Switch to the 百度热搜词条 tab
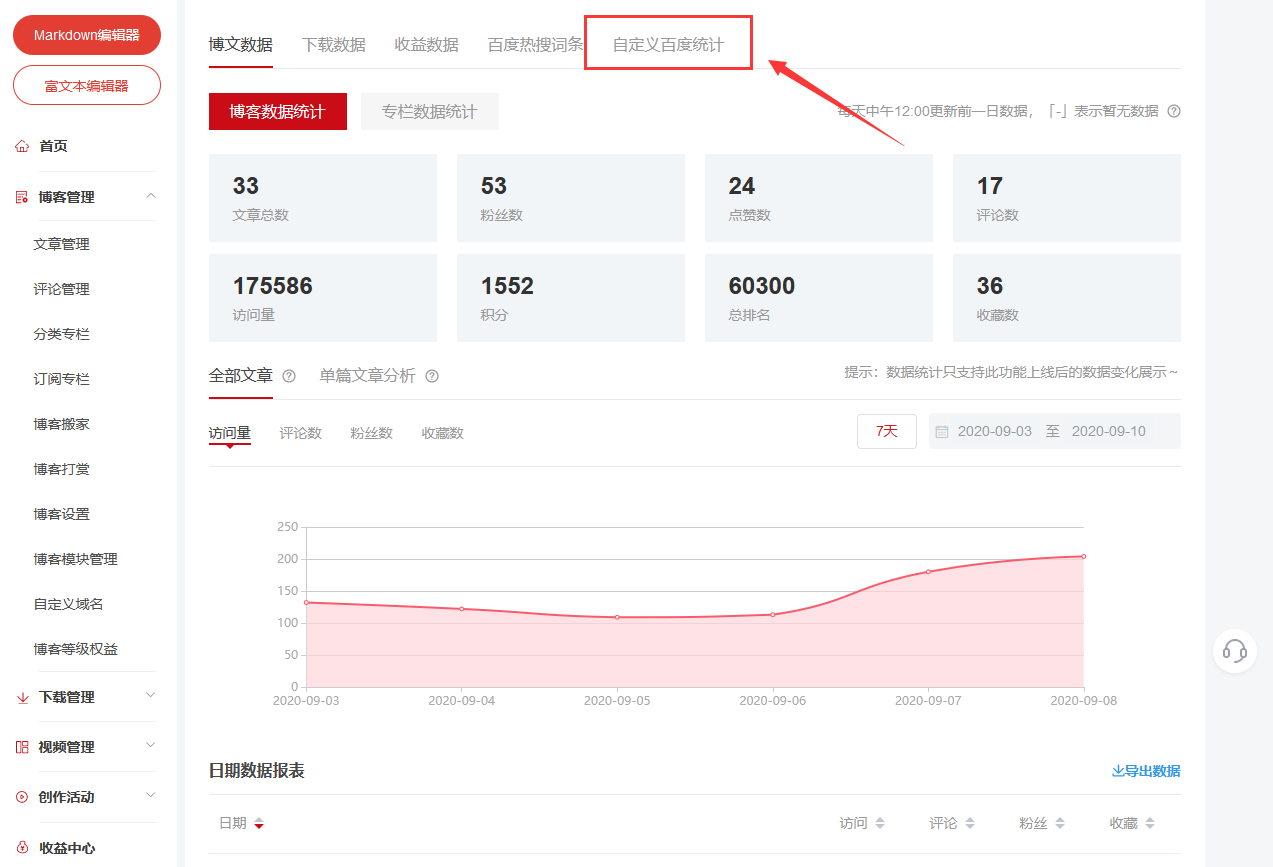The image size is (1273, 867). click(536, 45)
